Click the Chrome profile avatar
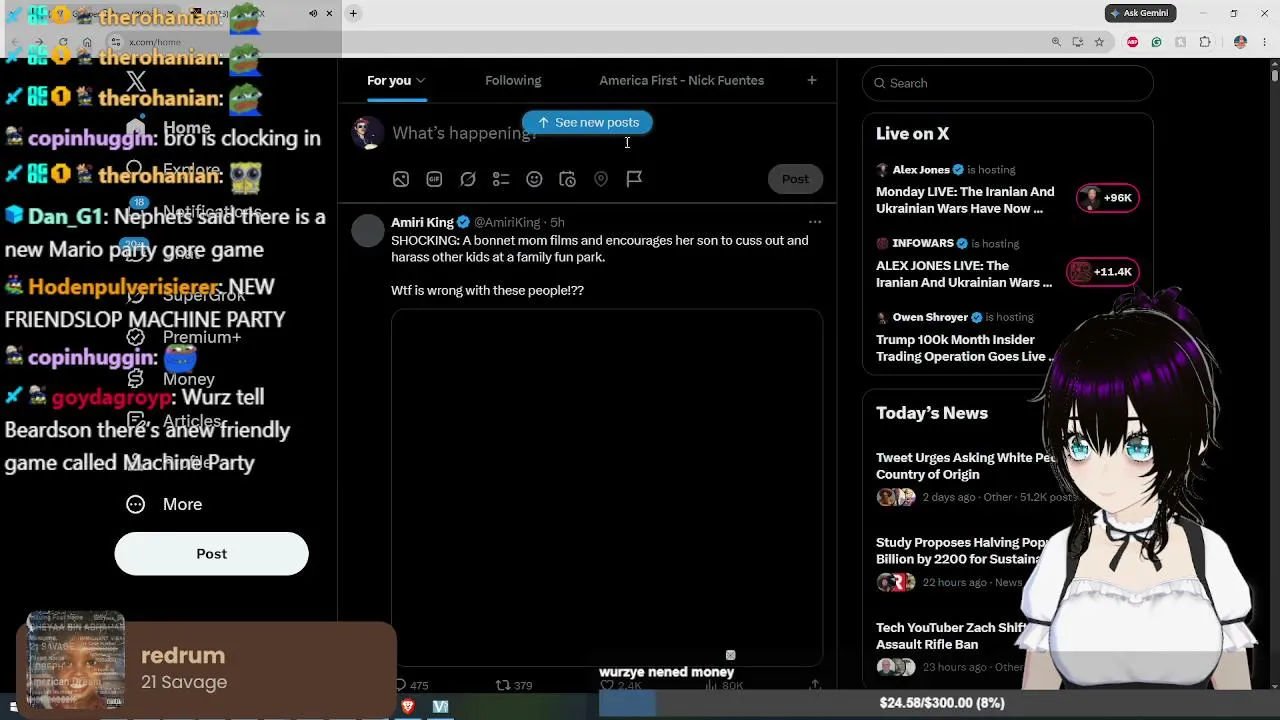 pos(1240,42)
